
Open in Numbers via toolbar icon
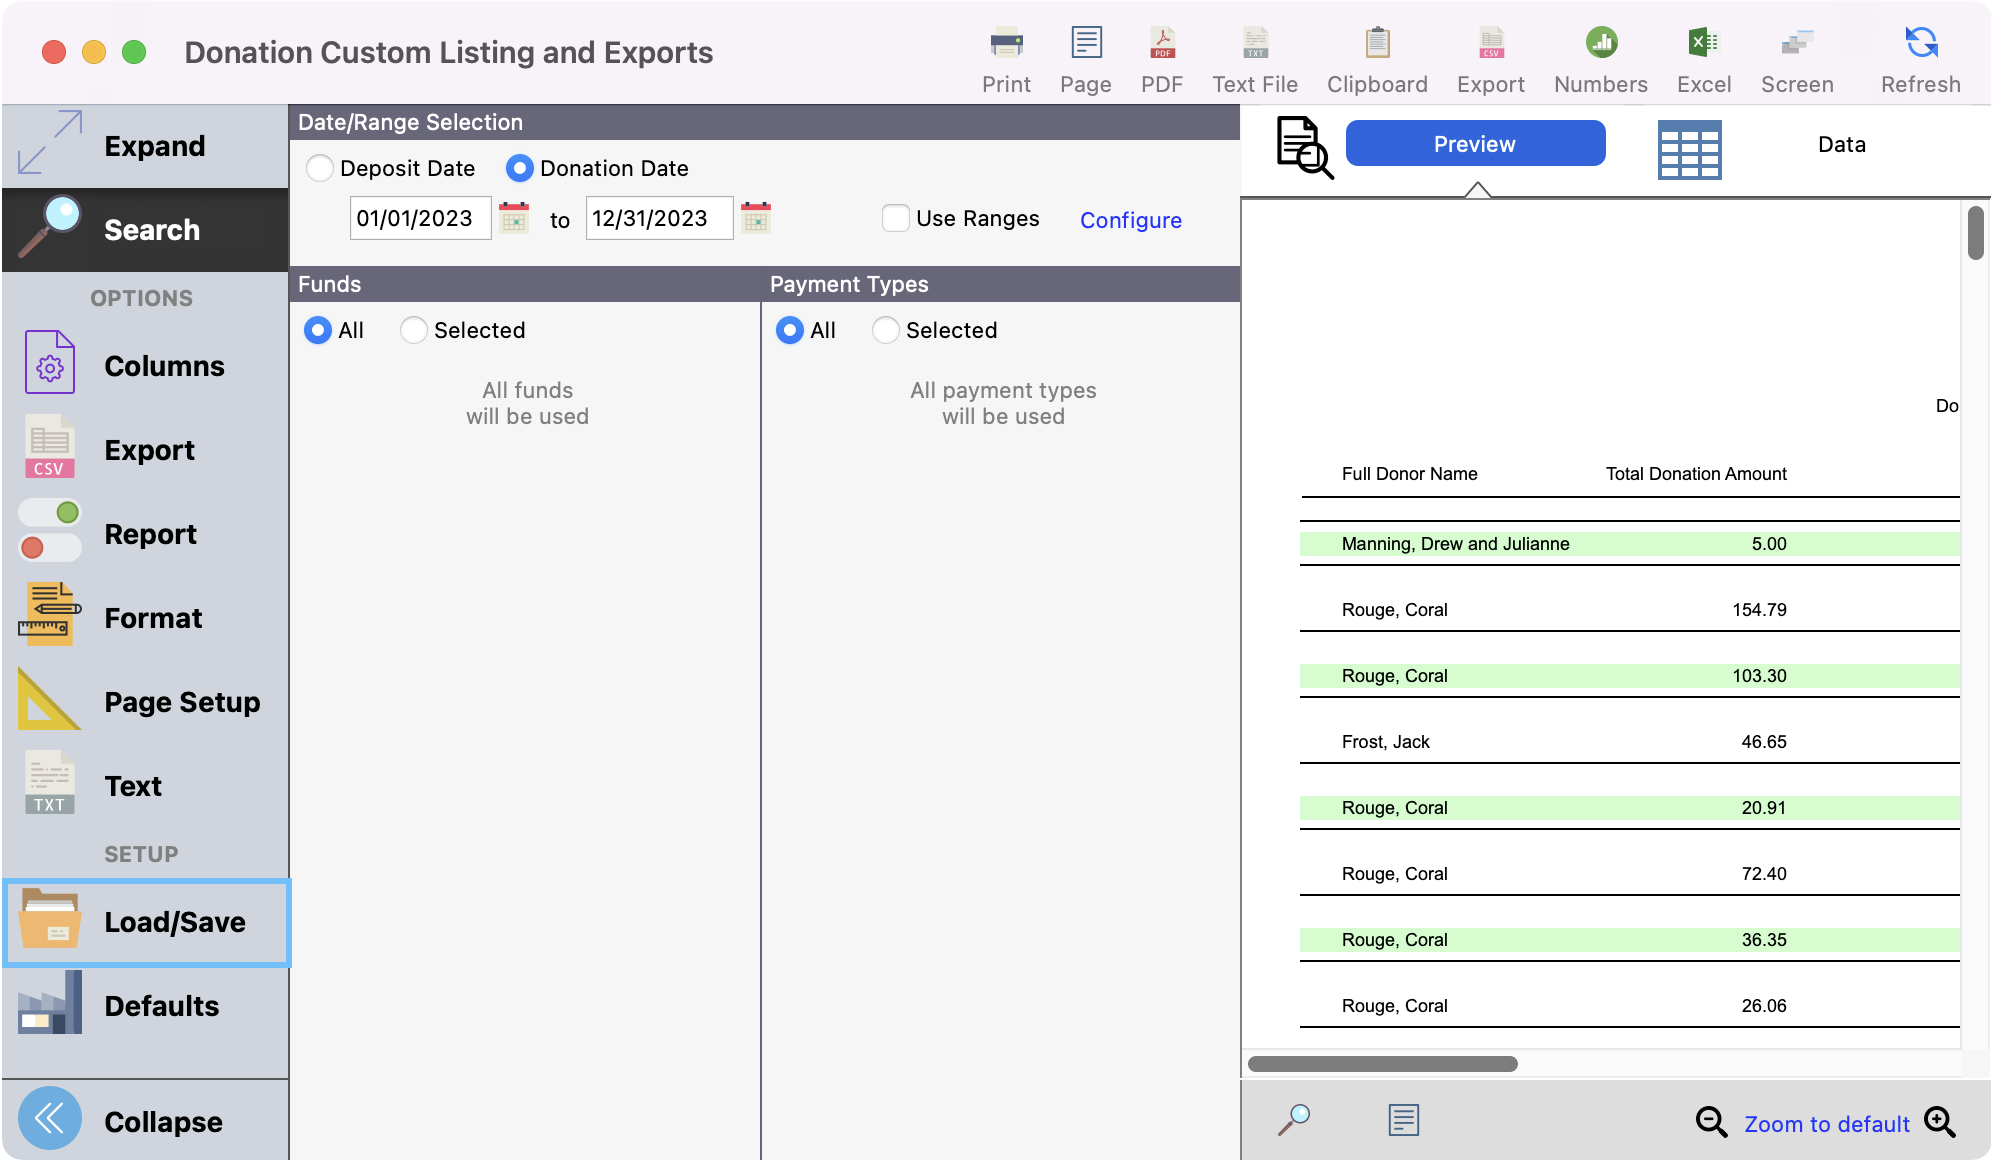[x=1600, y=43]
